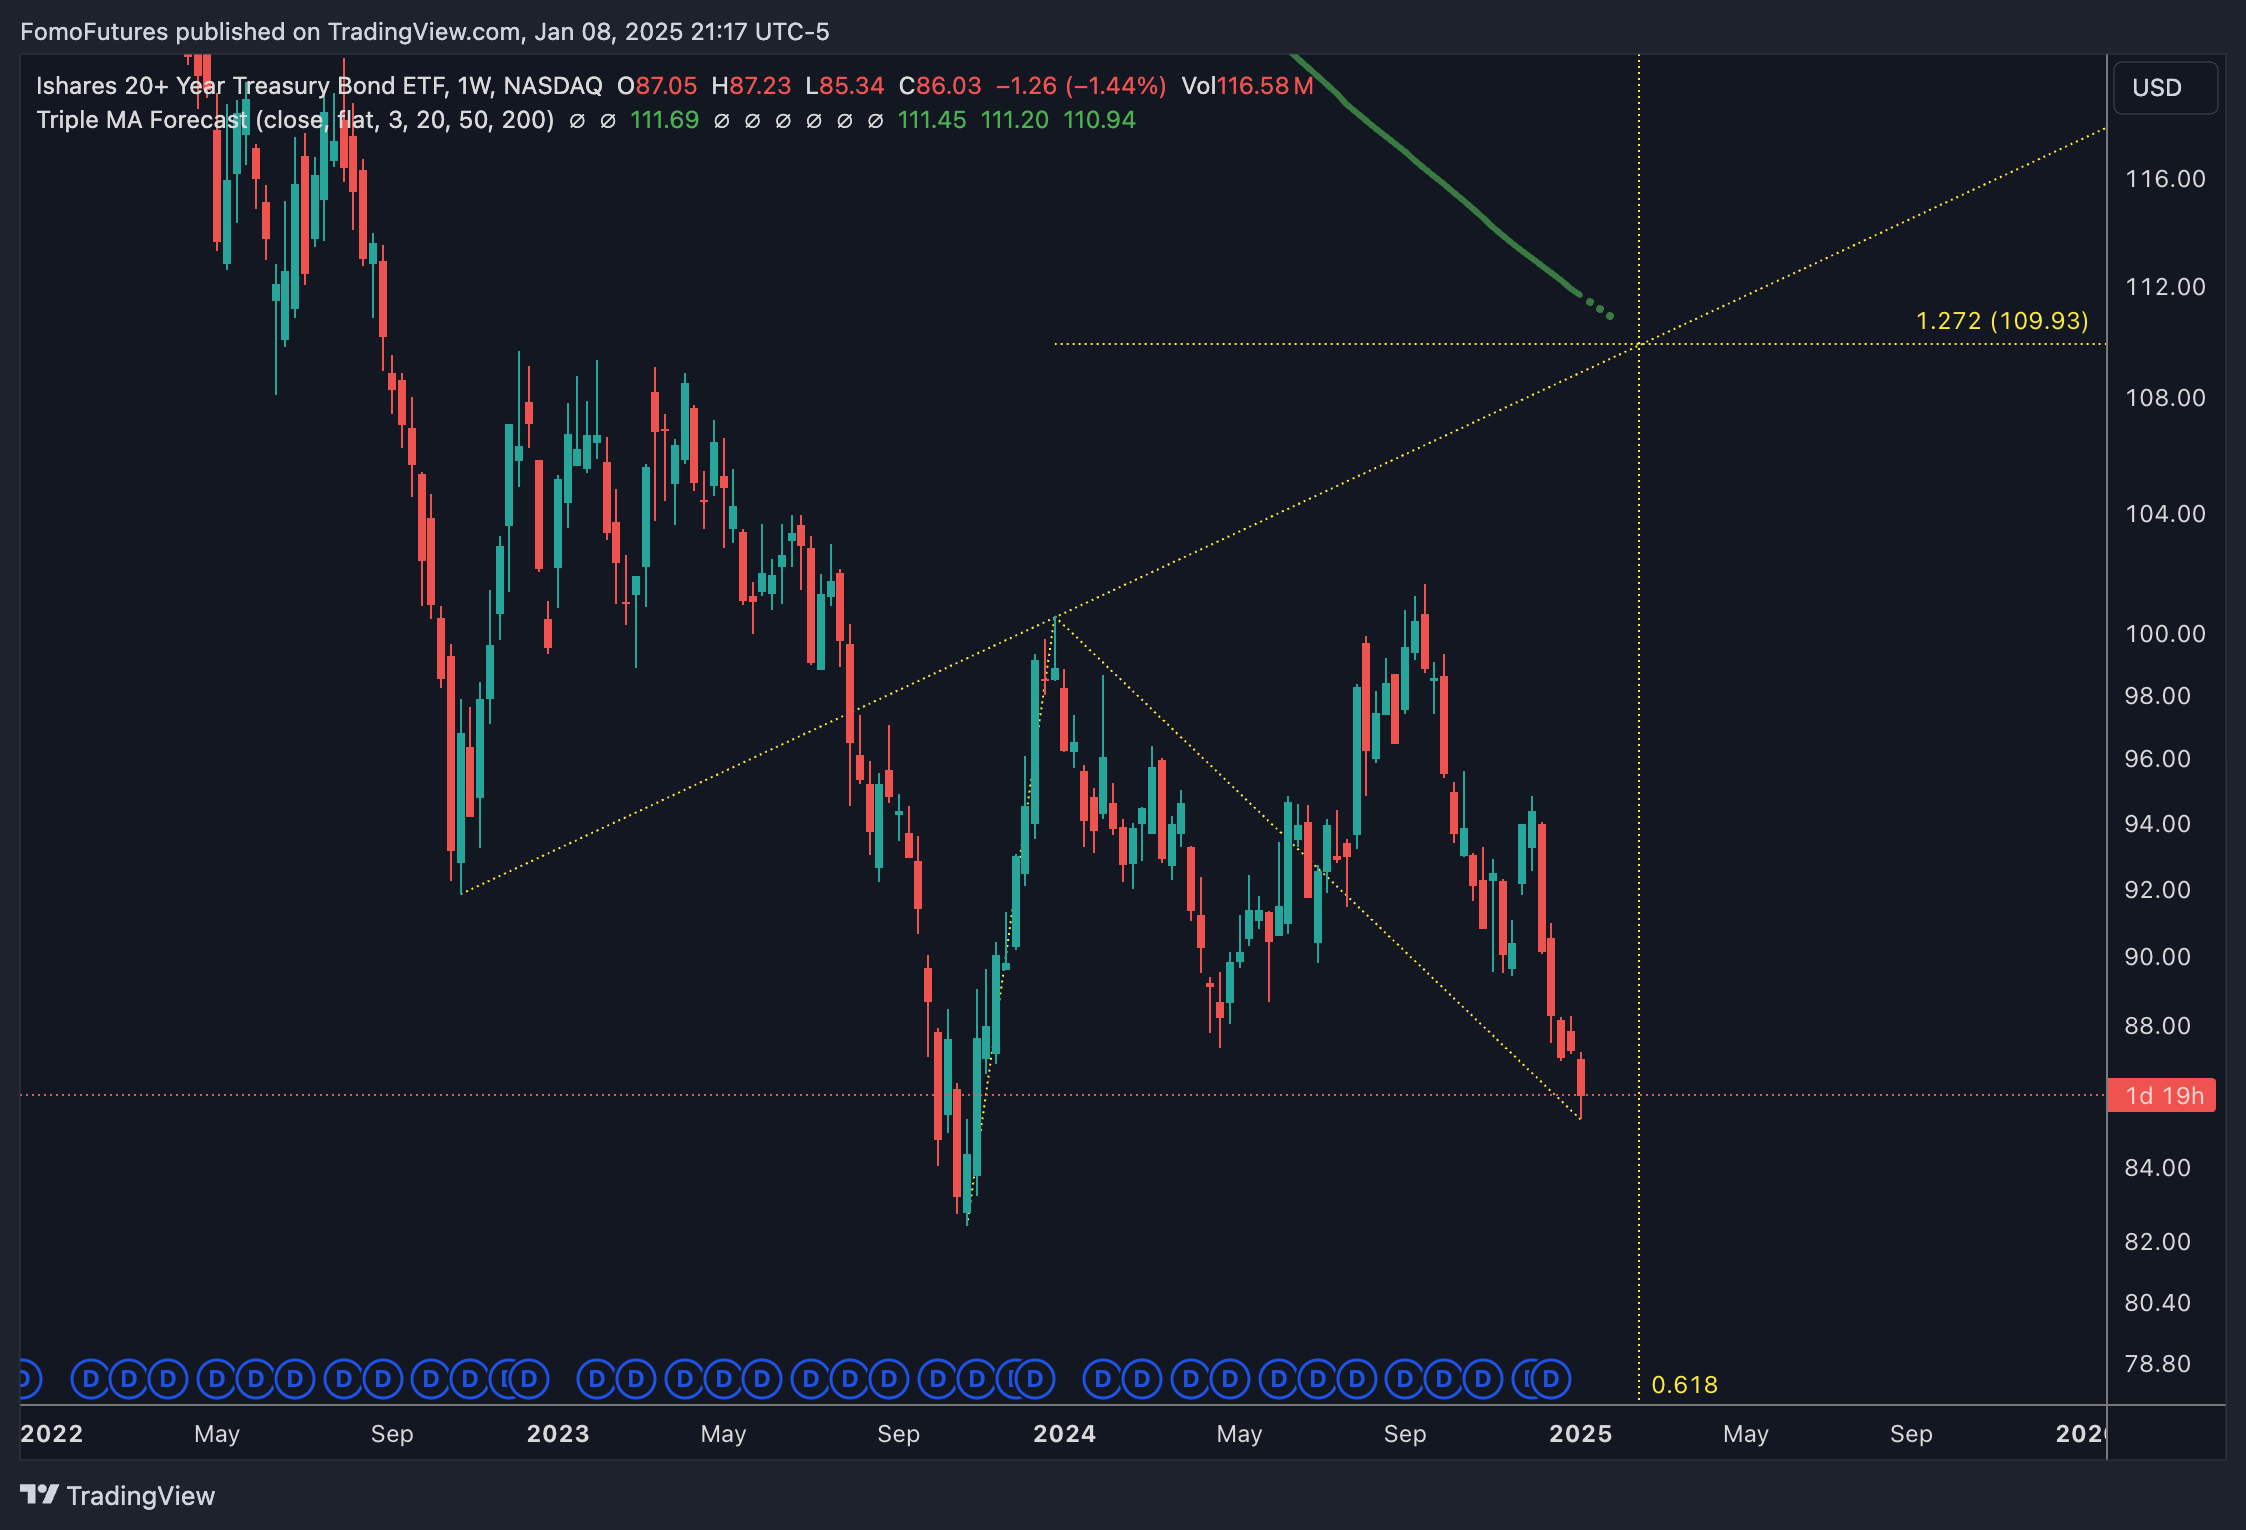The width and height of the screenshot is (2246, 1530).
Task: Click the indicator value 111.45
Action: pyautogui.click(x=932, y=120)
